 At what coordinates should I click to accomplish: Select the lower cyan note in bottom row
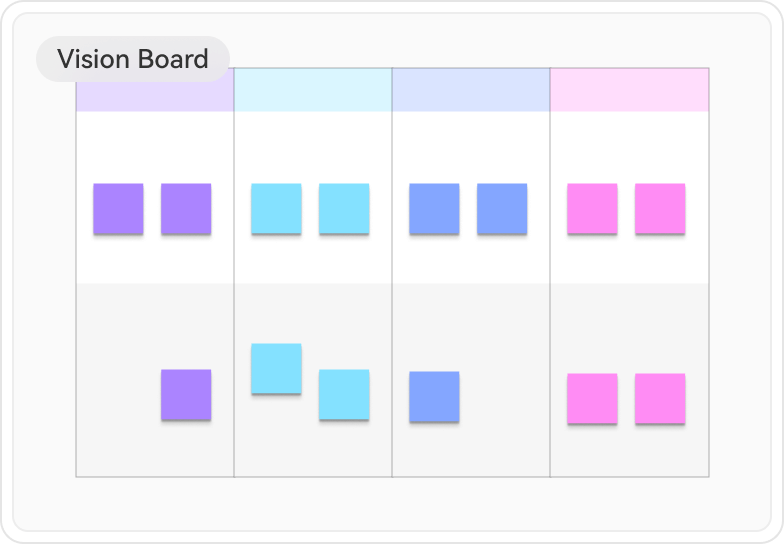click(344, 395)
